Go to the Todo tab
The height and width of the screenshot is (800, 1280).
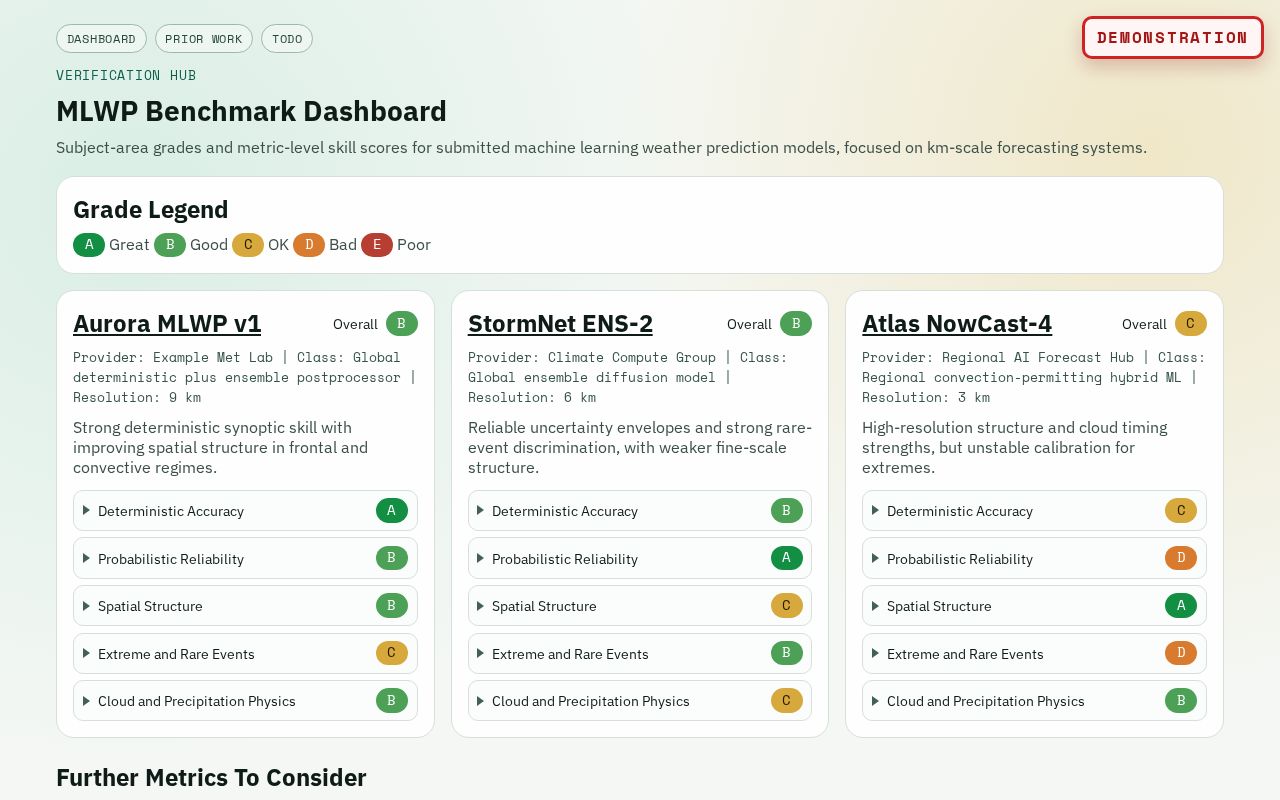pos(287,39)
